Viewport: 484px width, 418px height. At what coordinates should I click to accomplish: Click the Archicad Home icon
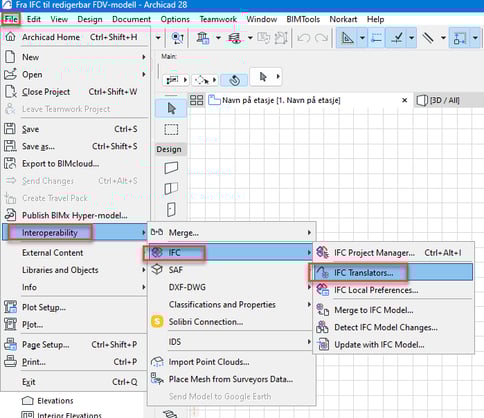point(10,37)
